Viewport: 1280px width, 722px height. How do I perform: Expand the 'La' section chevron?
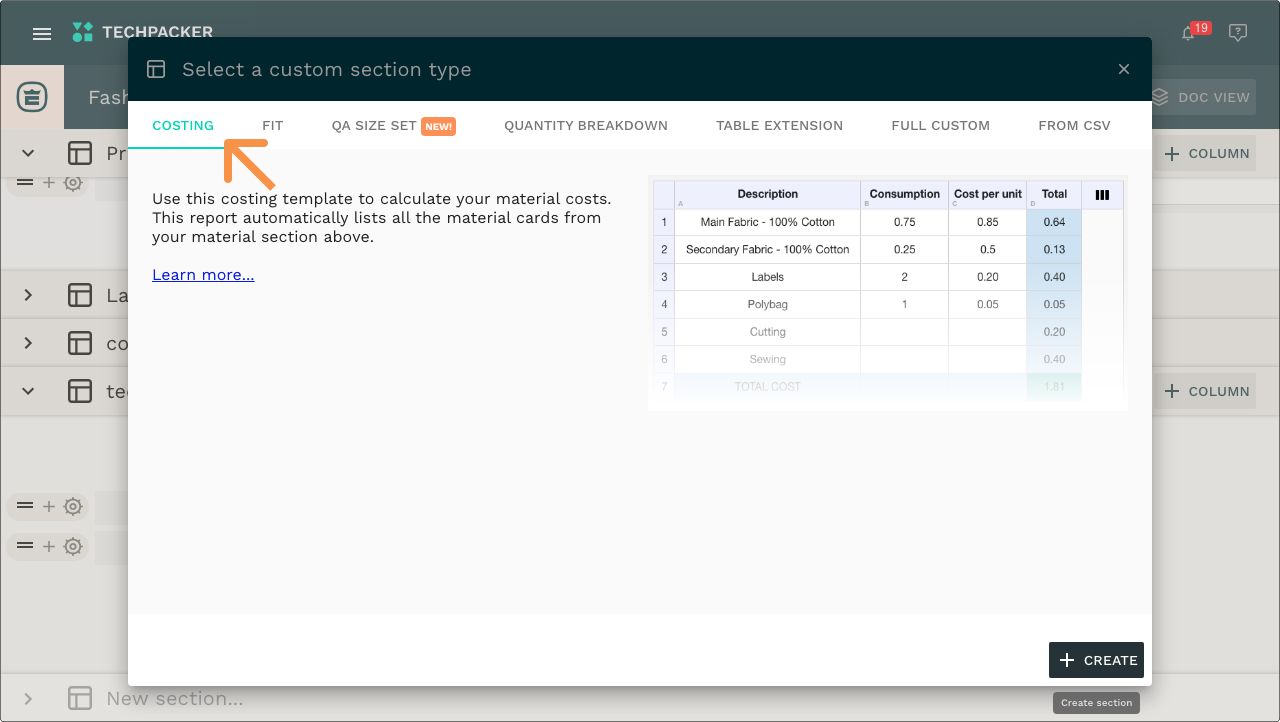[28, 295]
